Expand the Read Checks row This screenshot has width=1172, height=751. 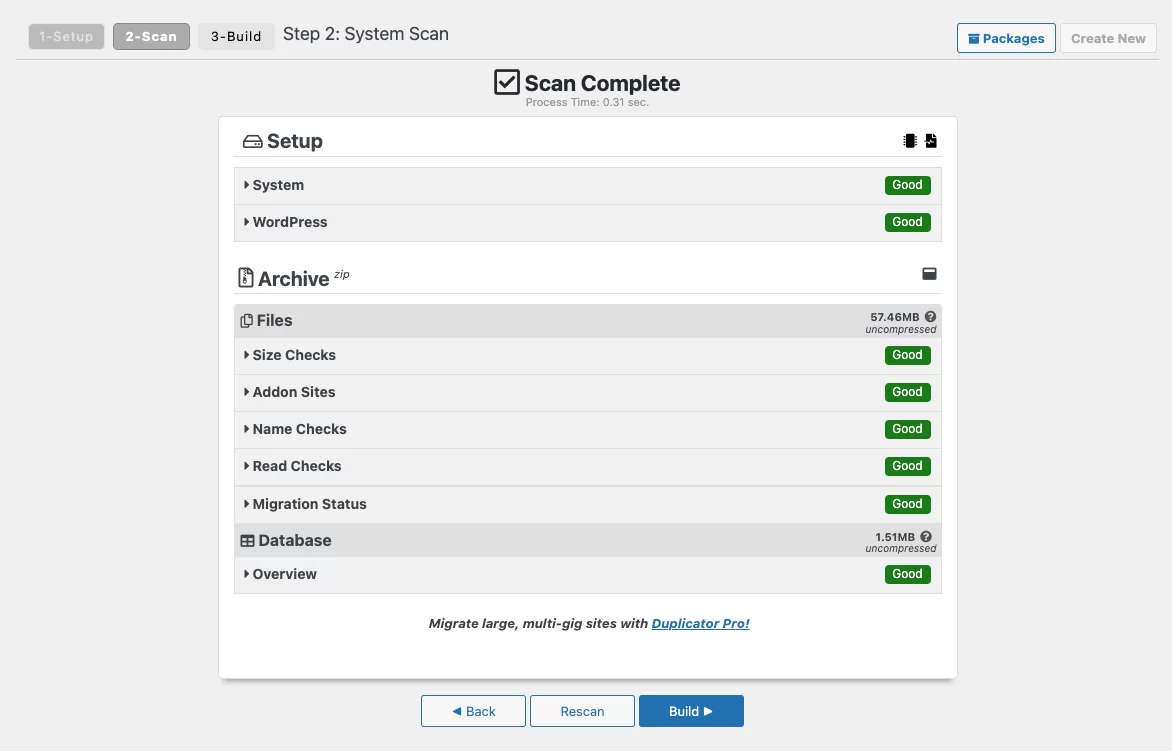pyautogui.click(x=587, y=466)
